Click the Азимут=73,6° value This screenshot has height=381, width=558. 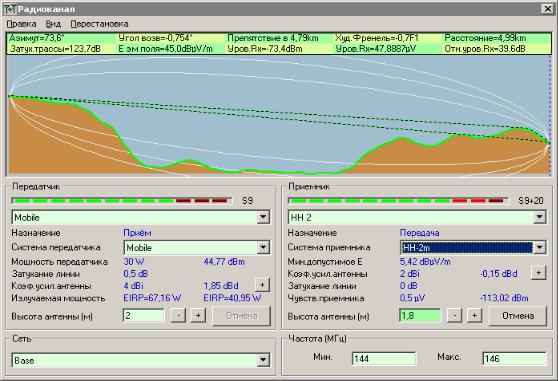click(37, 38)
